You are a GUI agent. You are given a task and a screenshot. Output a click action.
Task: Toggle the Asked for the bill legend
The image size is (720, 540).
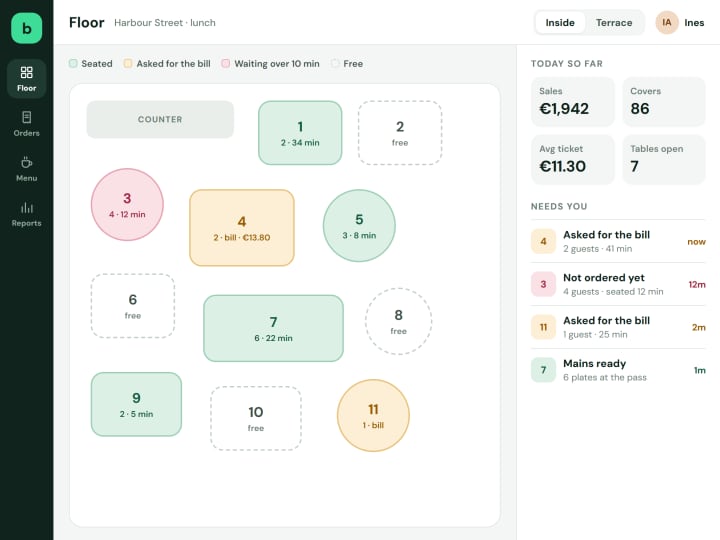tap(167, 63)
